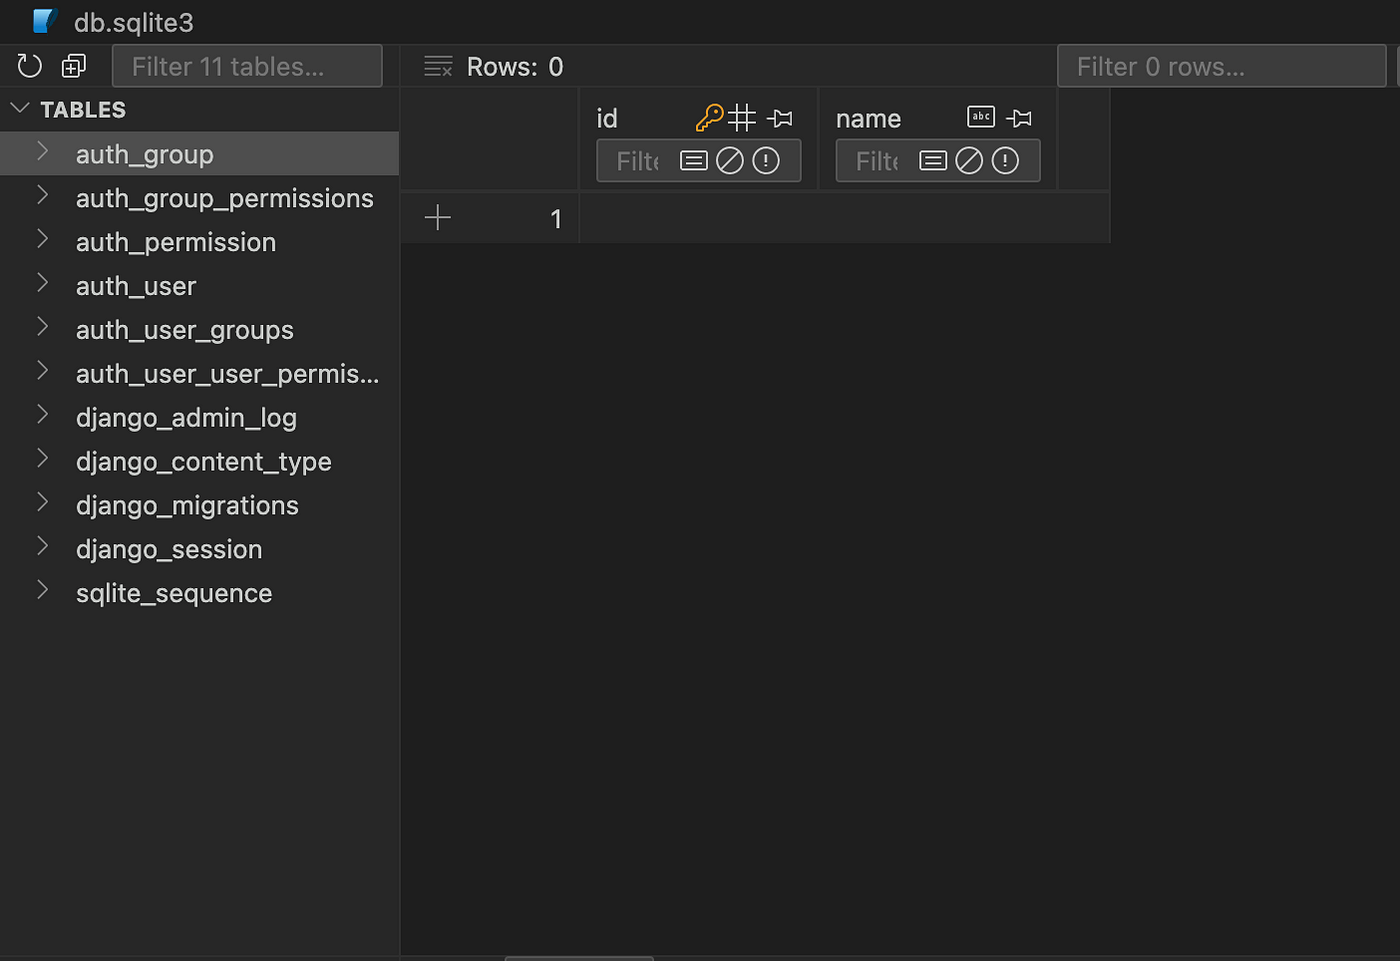Click the Filter 11 tables input field
Viewport: 1400px width, 961px height.
coord(247,66)
